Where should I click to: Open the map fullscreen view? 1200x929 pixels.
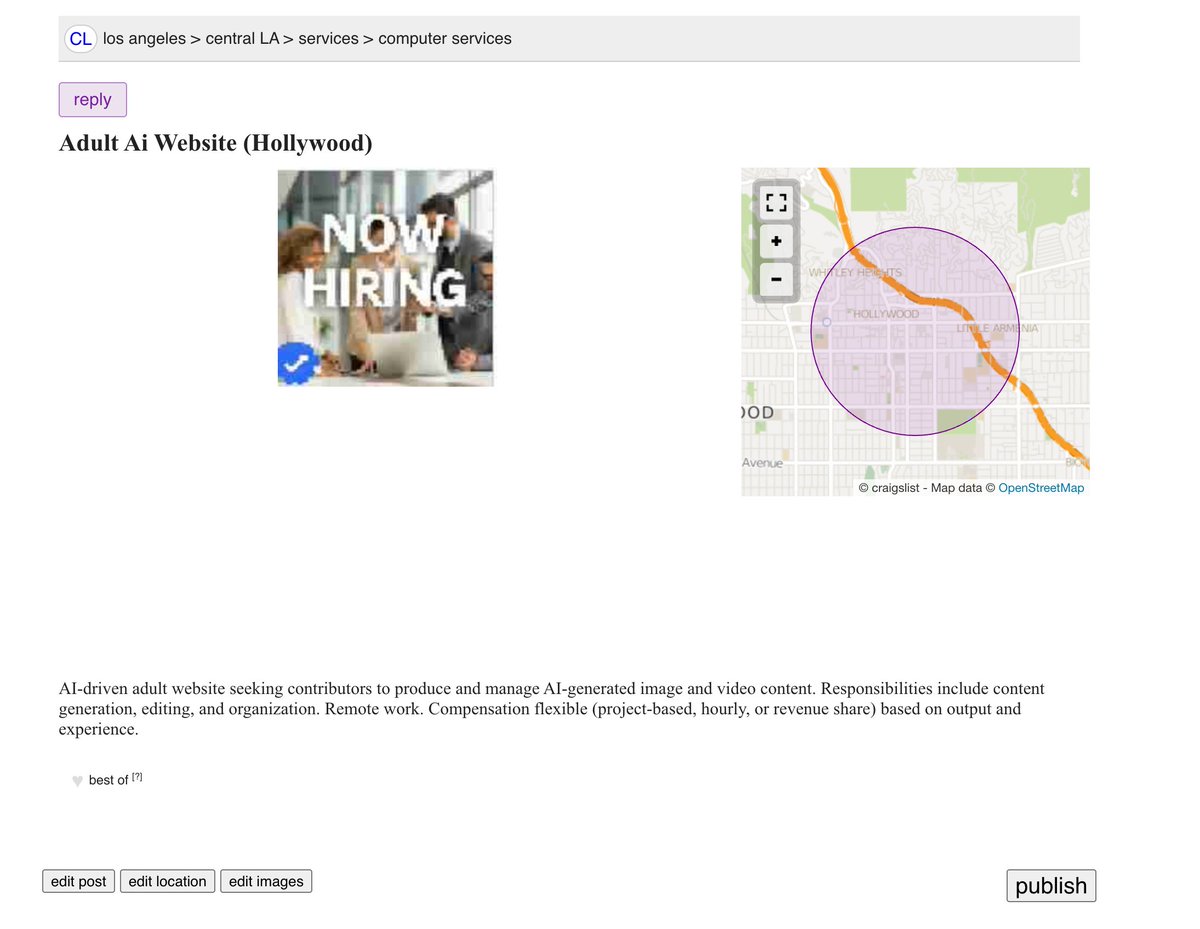pos(776,204)
